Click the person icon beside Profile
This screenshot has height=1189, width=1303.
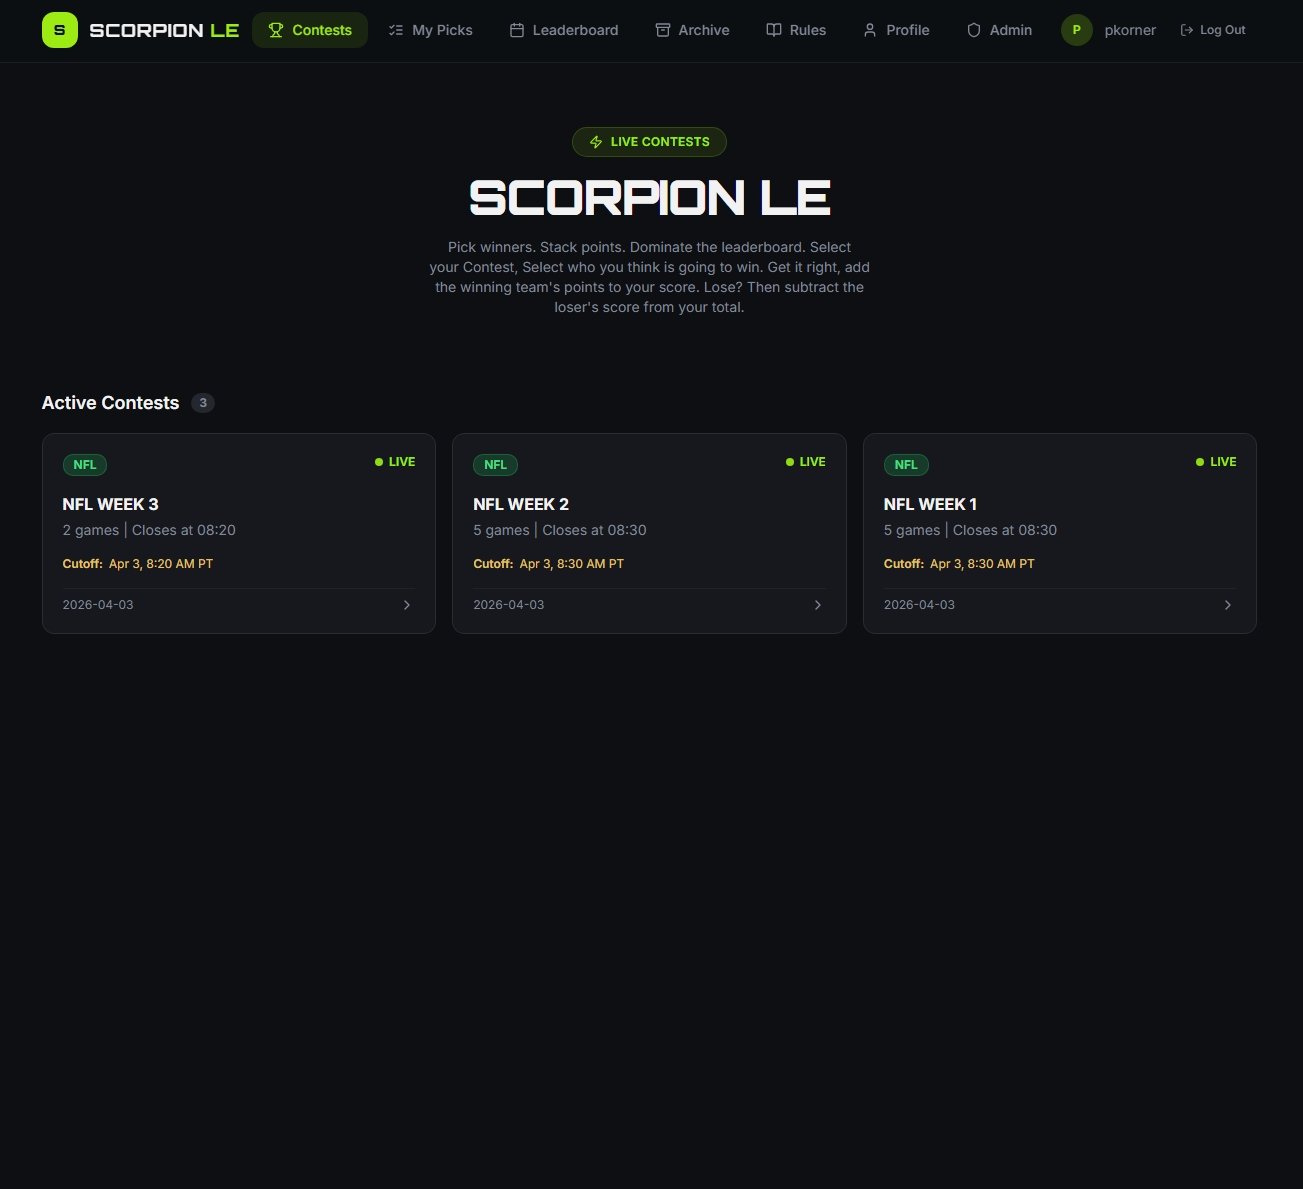point(870,30)
